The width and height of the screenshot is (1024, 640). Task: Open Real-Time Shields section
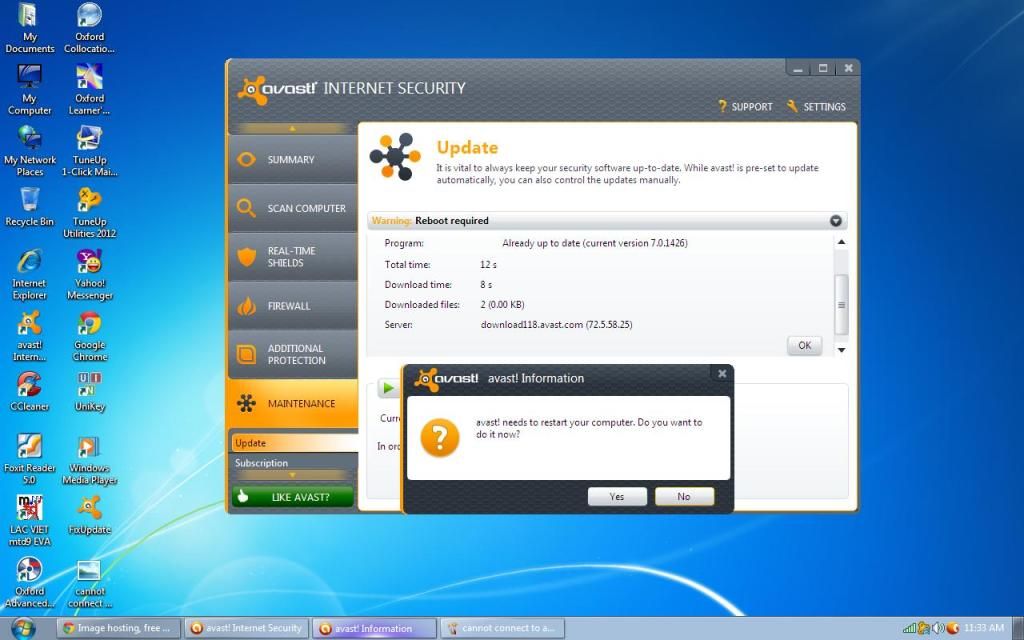click(293, 257)
